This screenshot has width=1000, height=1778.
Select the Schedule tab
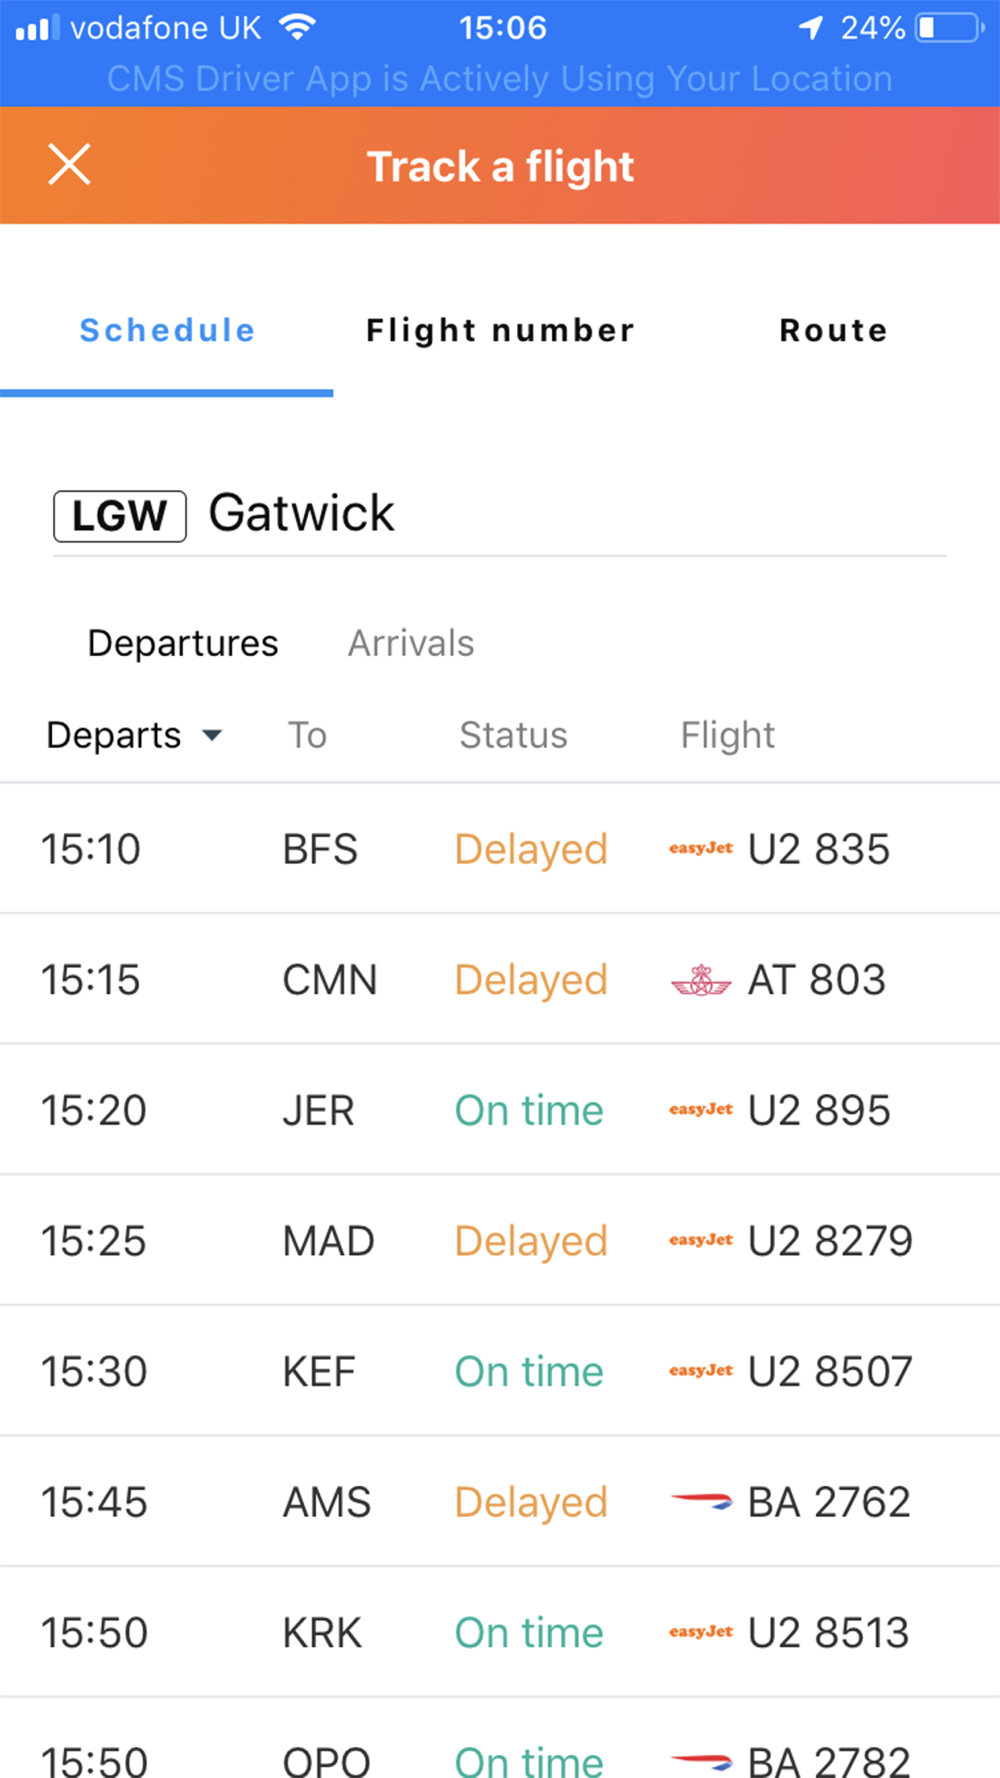tap(167, 331)
